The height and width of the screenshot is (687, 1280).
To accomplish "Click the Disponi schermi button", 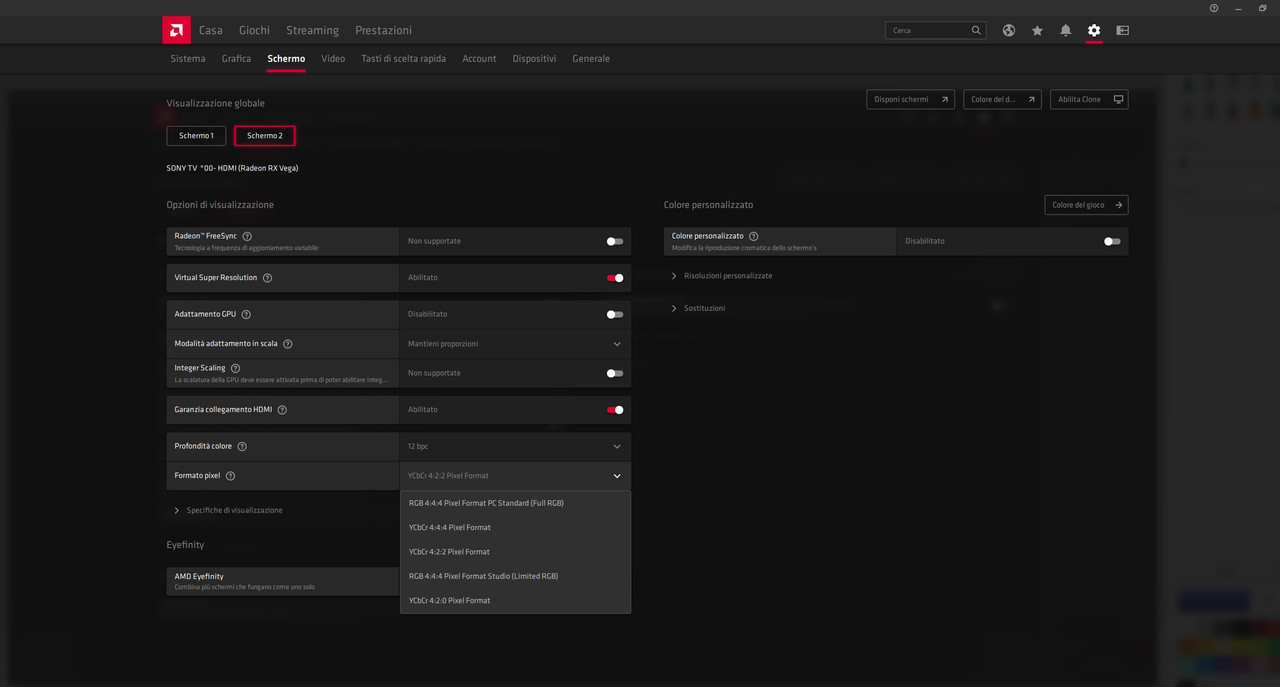I will click(x=910, y=100).
